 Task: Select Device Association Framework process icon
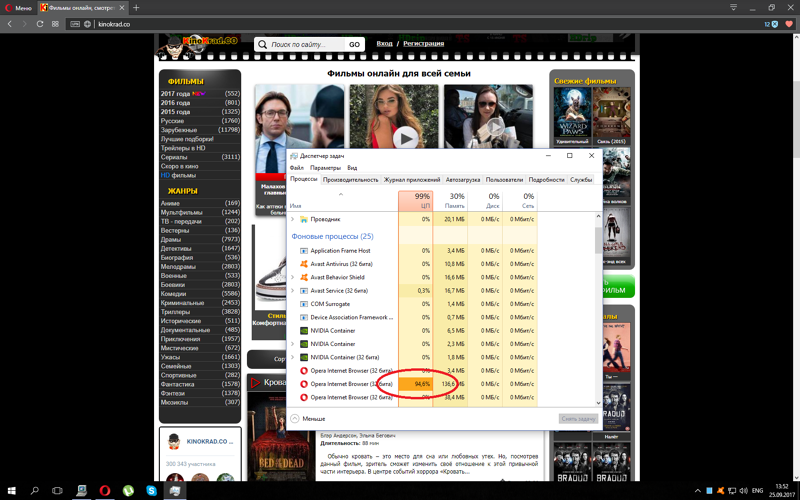pyautogui.click(x=304, y=317)
